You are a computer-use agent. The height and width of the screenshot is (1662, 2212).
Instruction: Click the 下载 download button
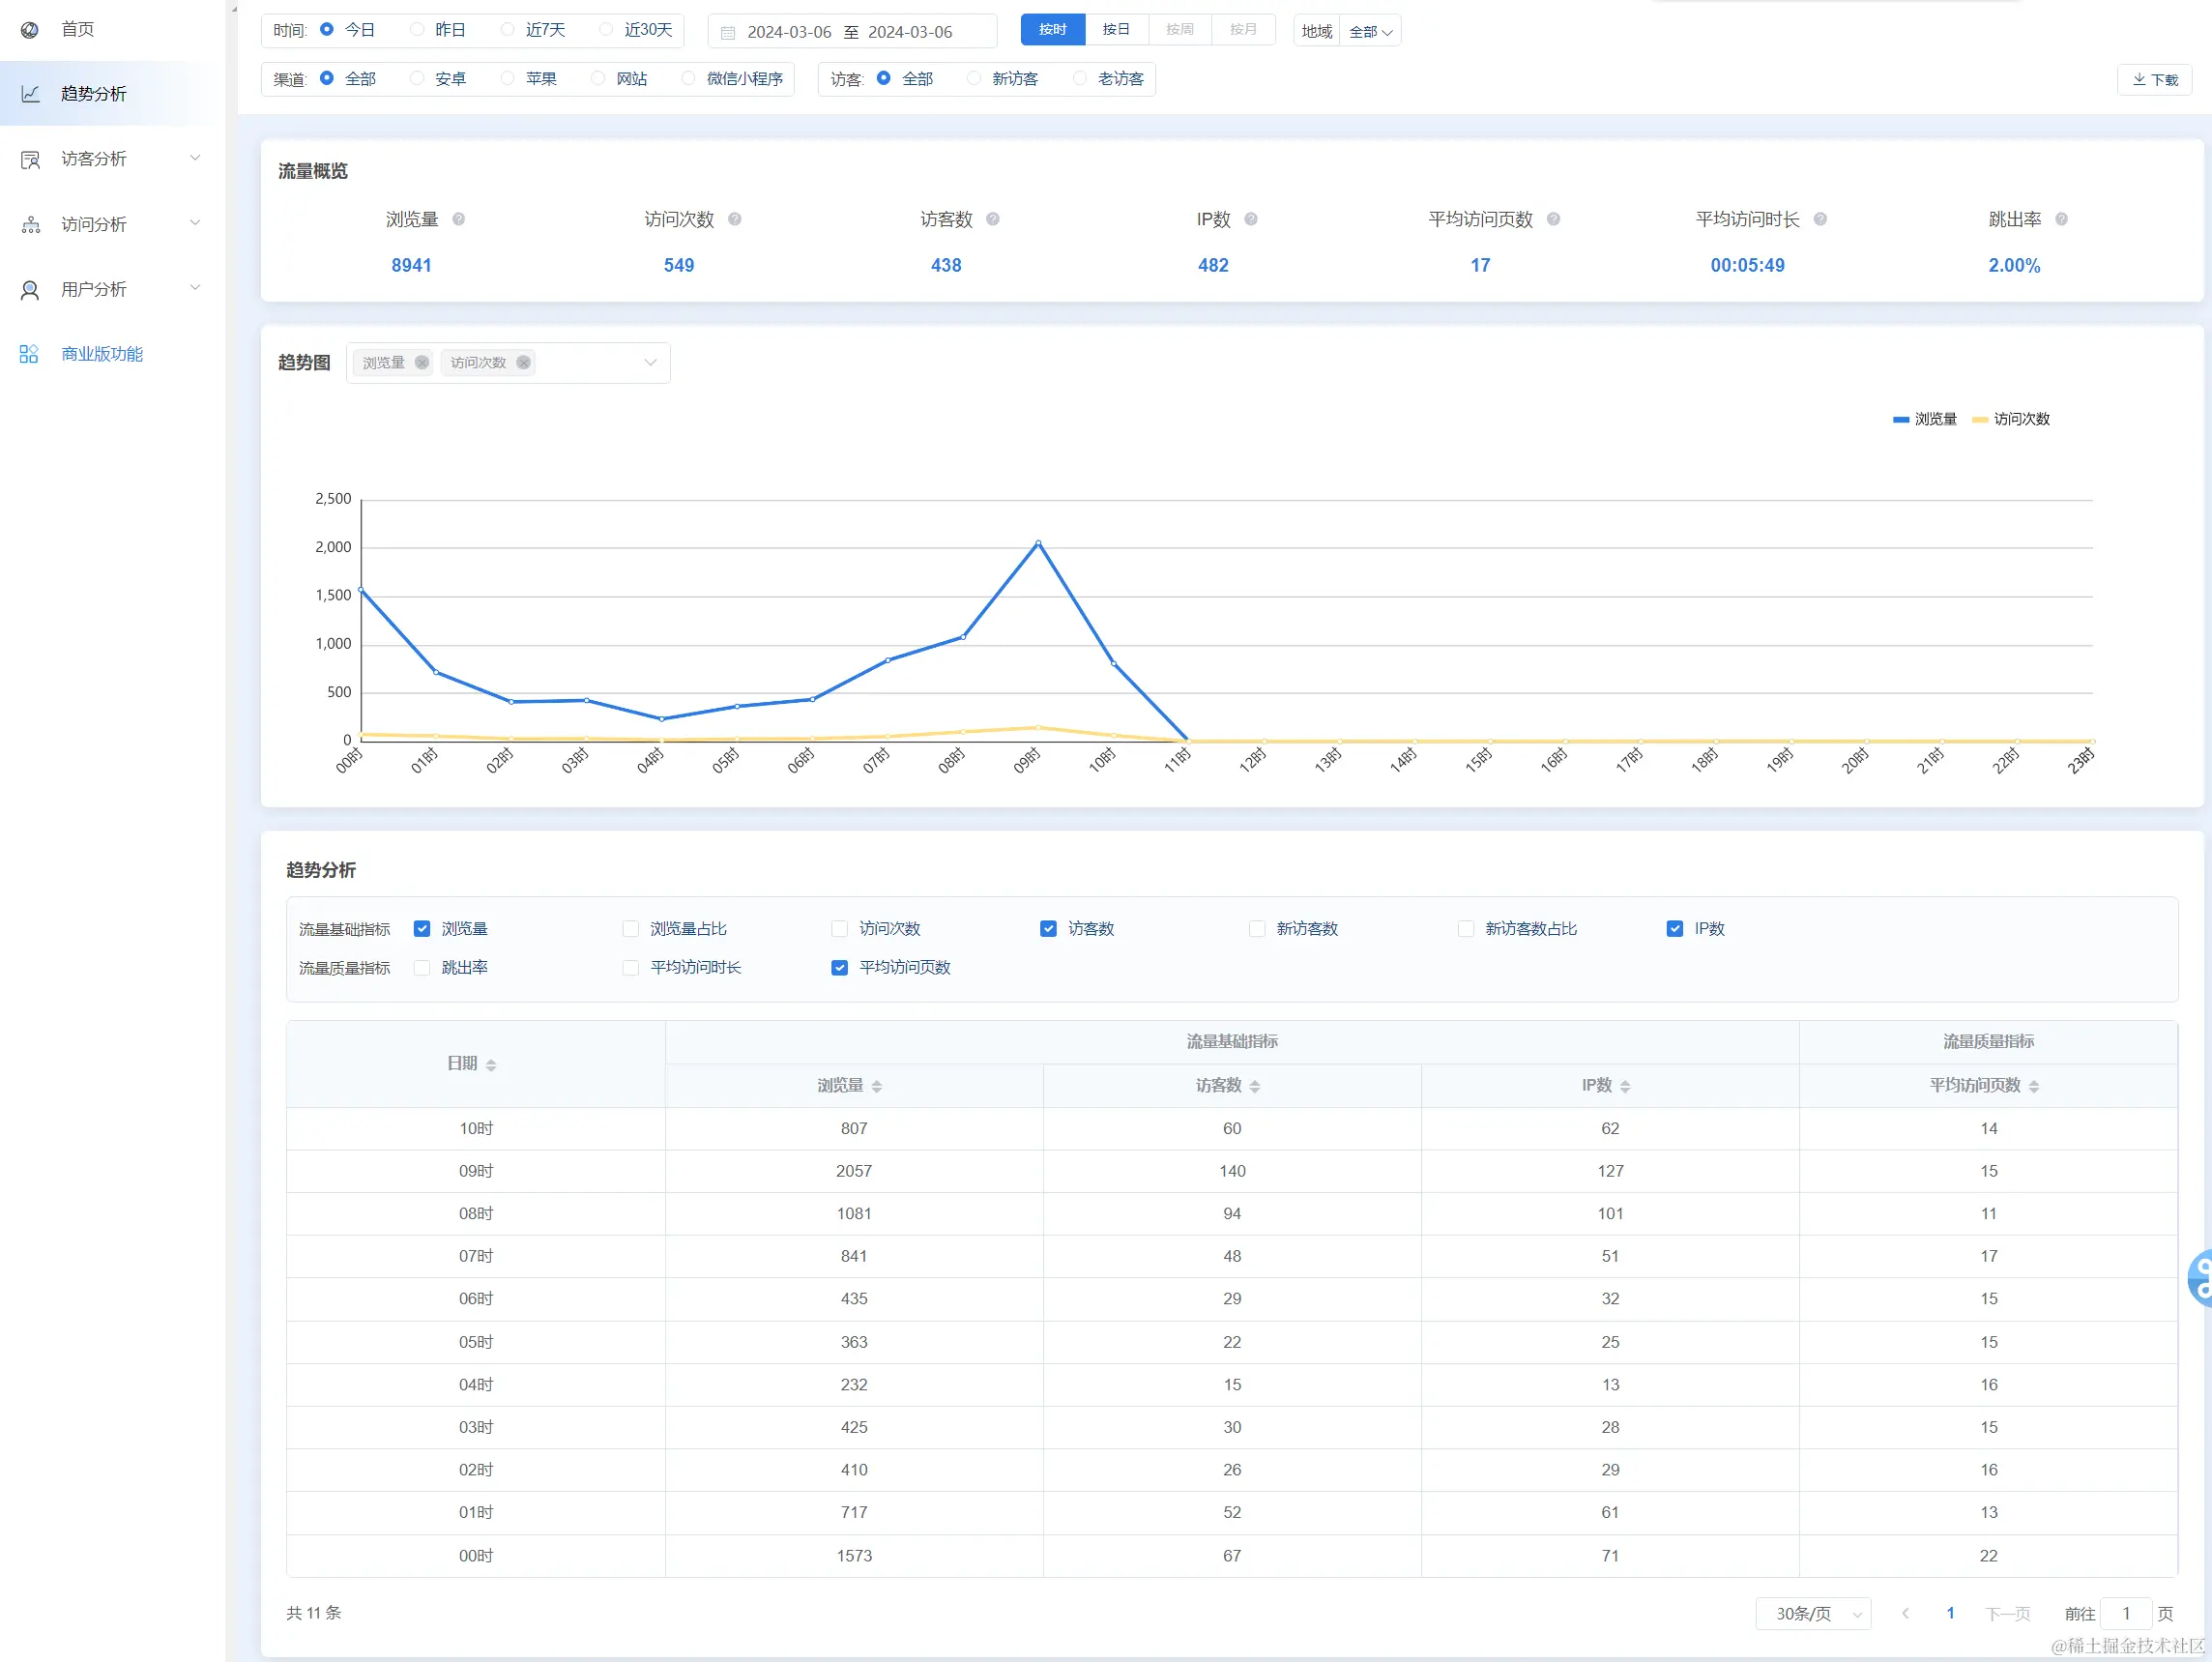[2154, 80]
